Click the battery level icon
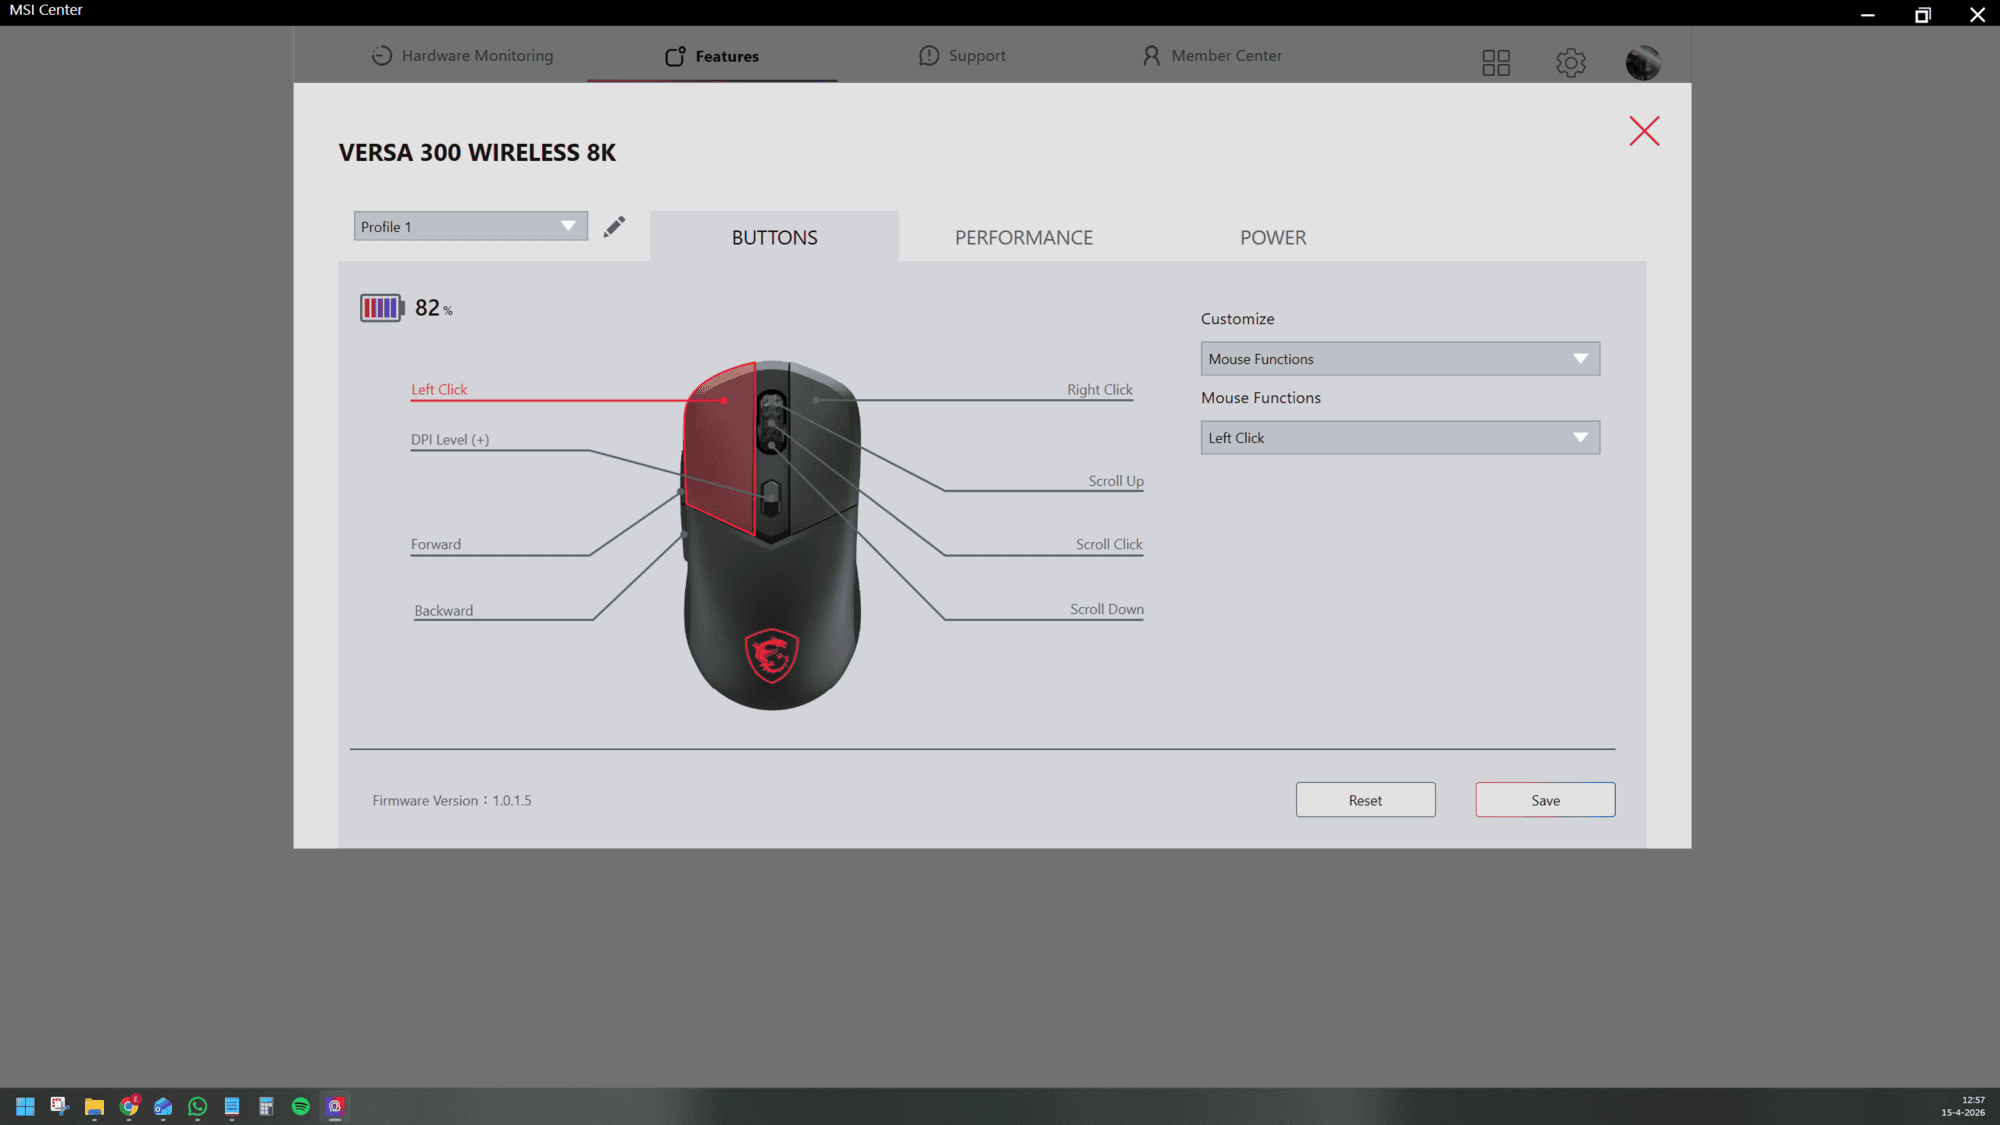Viewport: 2000px width, 1125px height. click(x=381, y=308)
